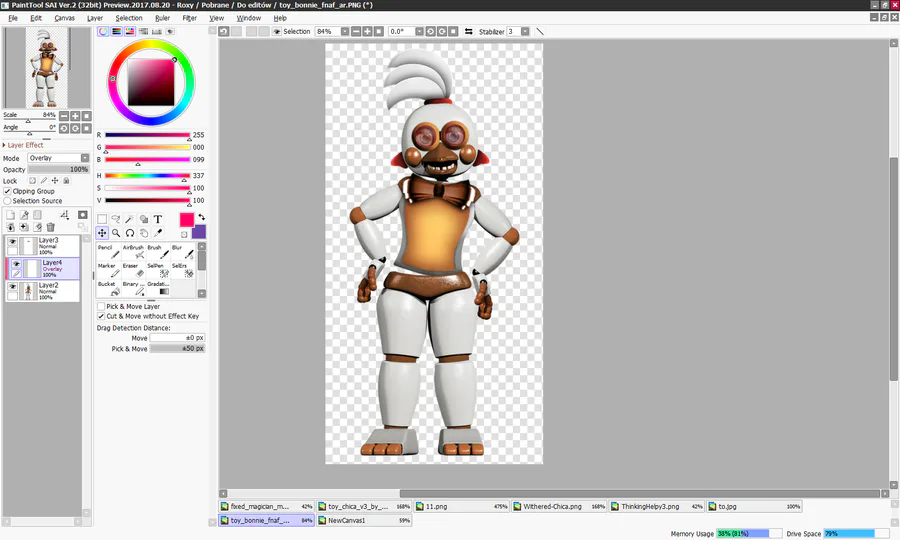This screenshot has width=900, height=540.
Task: Toggle the RGB sliders panel
Action: tap(117, 32)
